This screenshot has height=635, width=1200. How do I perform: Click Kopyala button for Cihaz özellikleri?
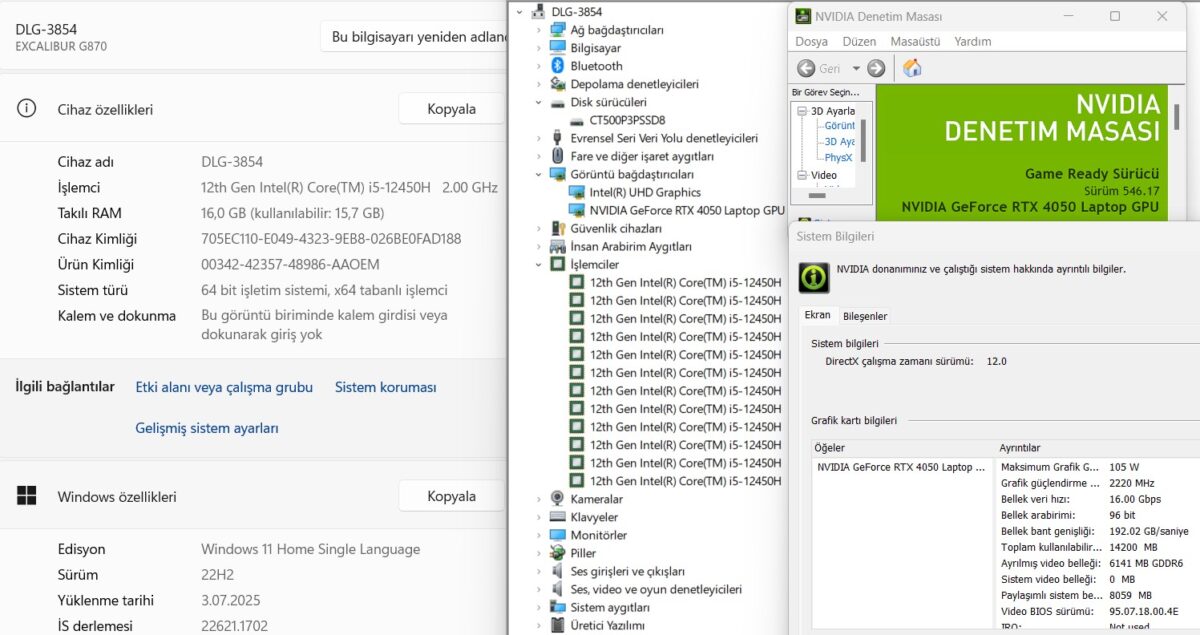tap(451, 109)
